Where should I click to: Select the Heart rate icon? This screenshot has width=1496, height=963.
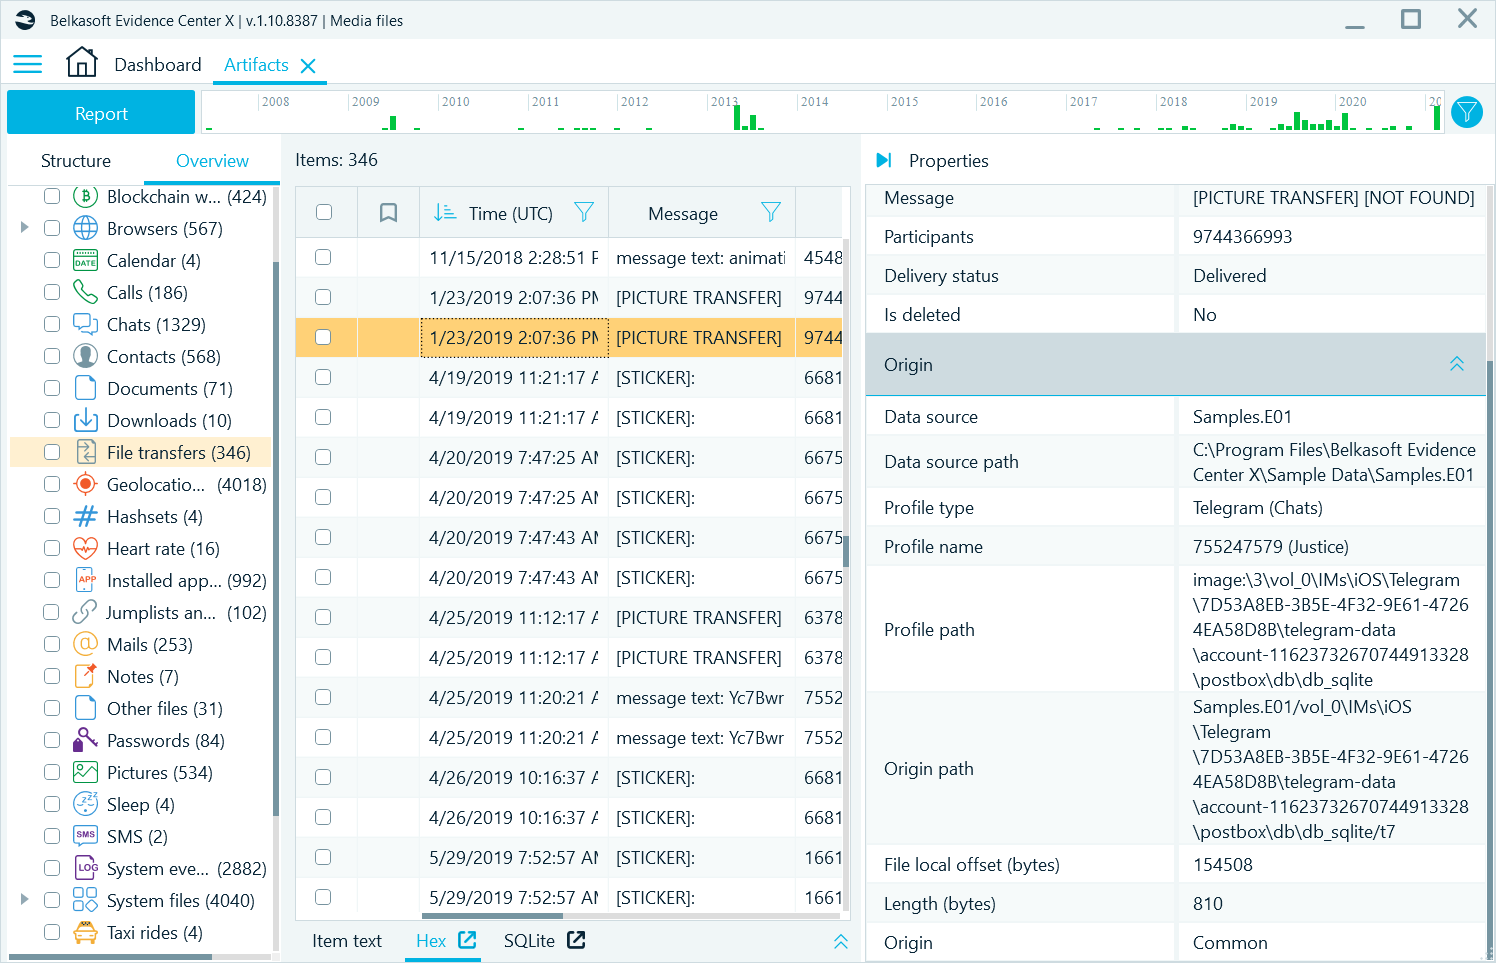pos(86,548)
